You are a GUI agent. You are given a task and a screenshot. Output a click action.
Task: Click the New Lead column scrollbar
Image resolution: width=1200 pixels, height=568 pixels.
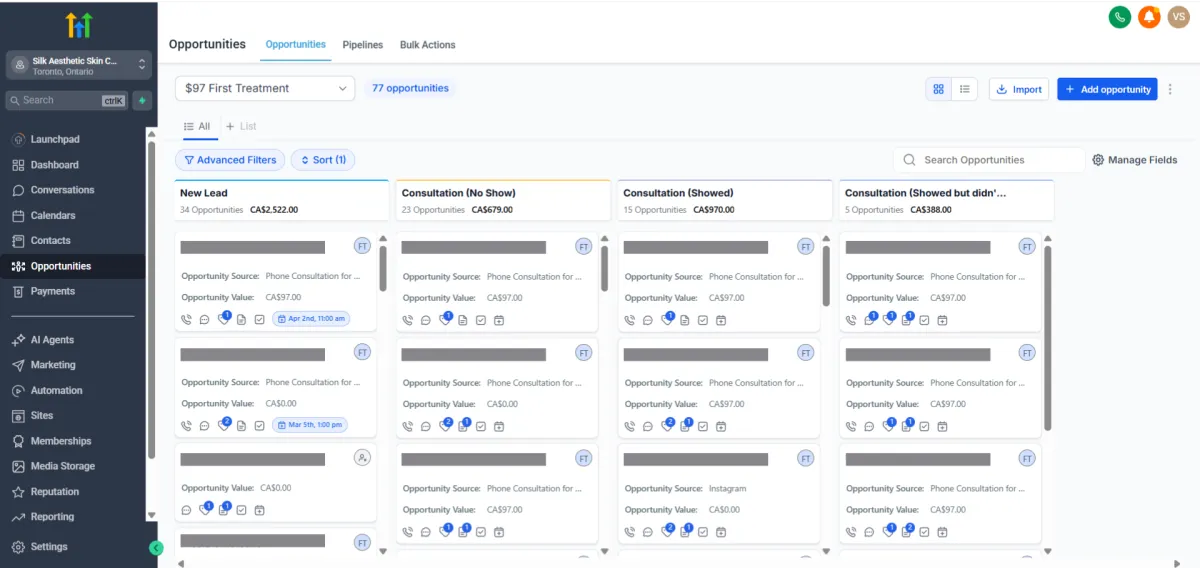click(383, 267)
